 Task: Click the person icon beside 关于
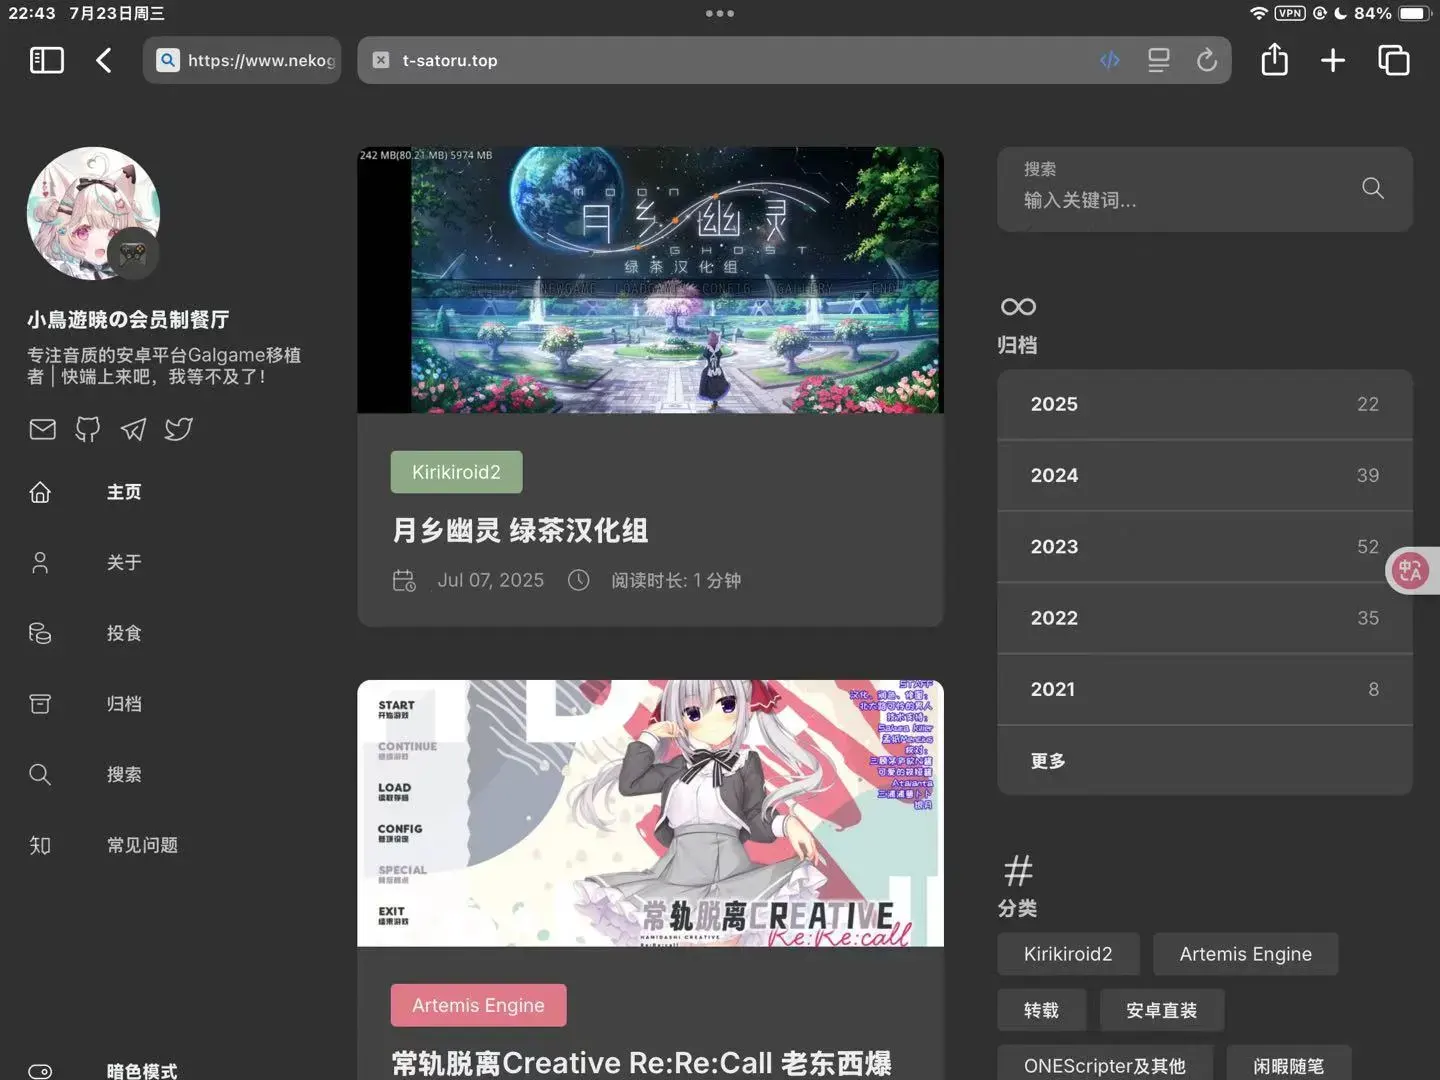(40, 563)
